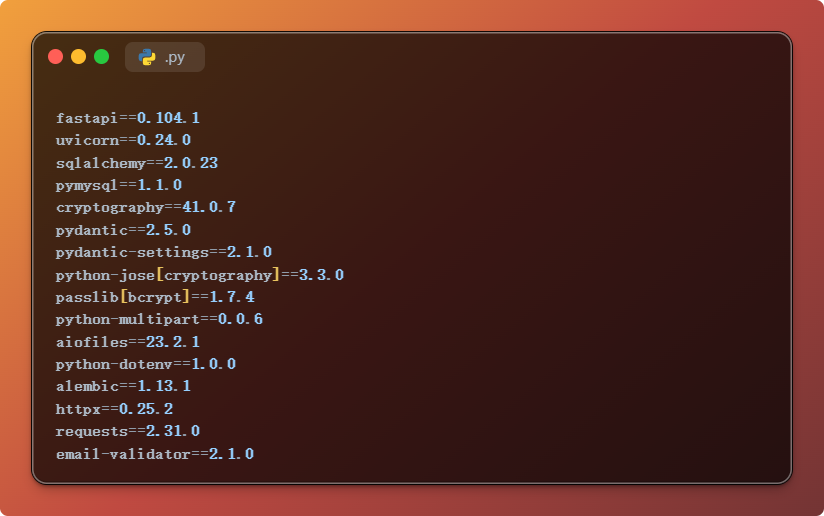This screenshot has height=516, width=824.
Task: Click the red close window dot
Action: coord(55,57)
